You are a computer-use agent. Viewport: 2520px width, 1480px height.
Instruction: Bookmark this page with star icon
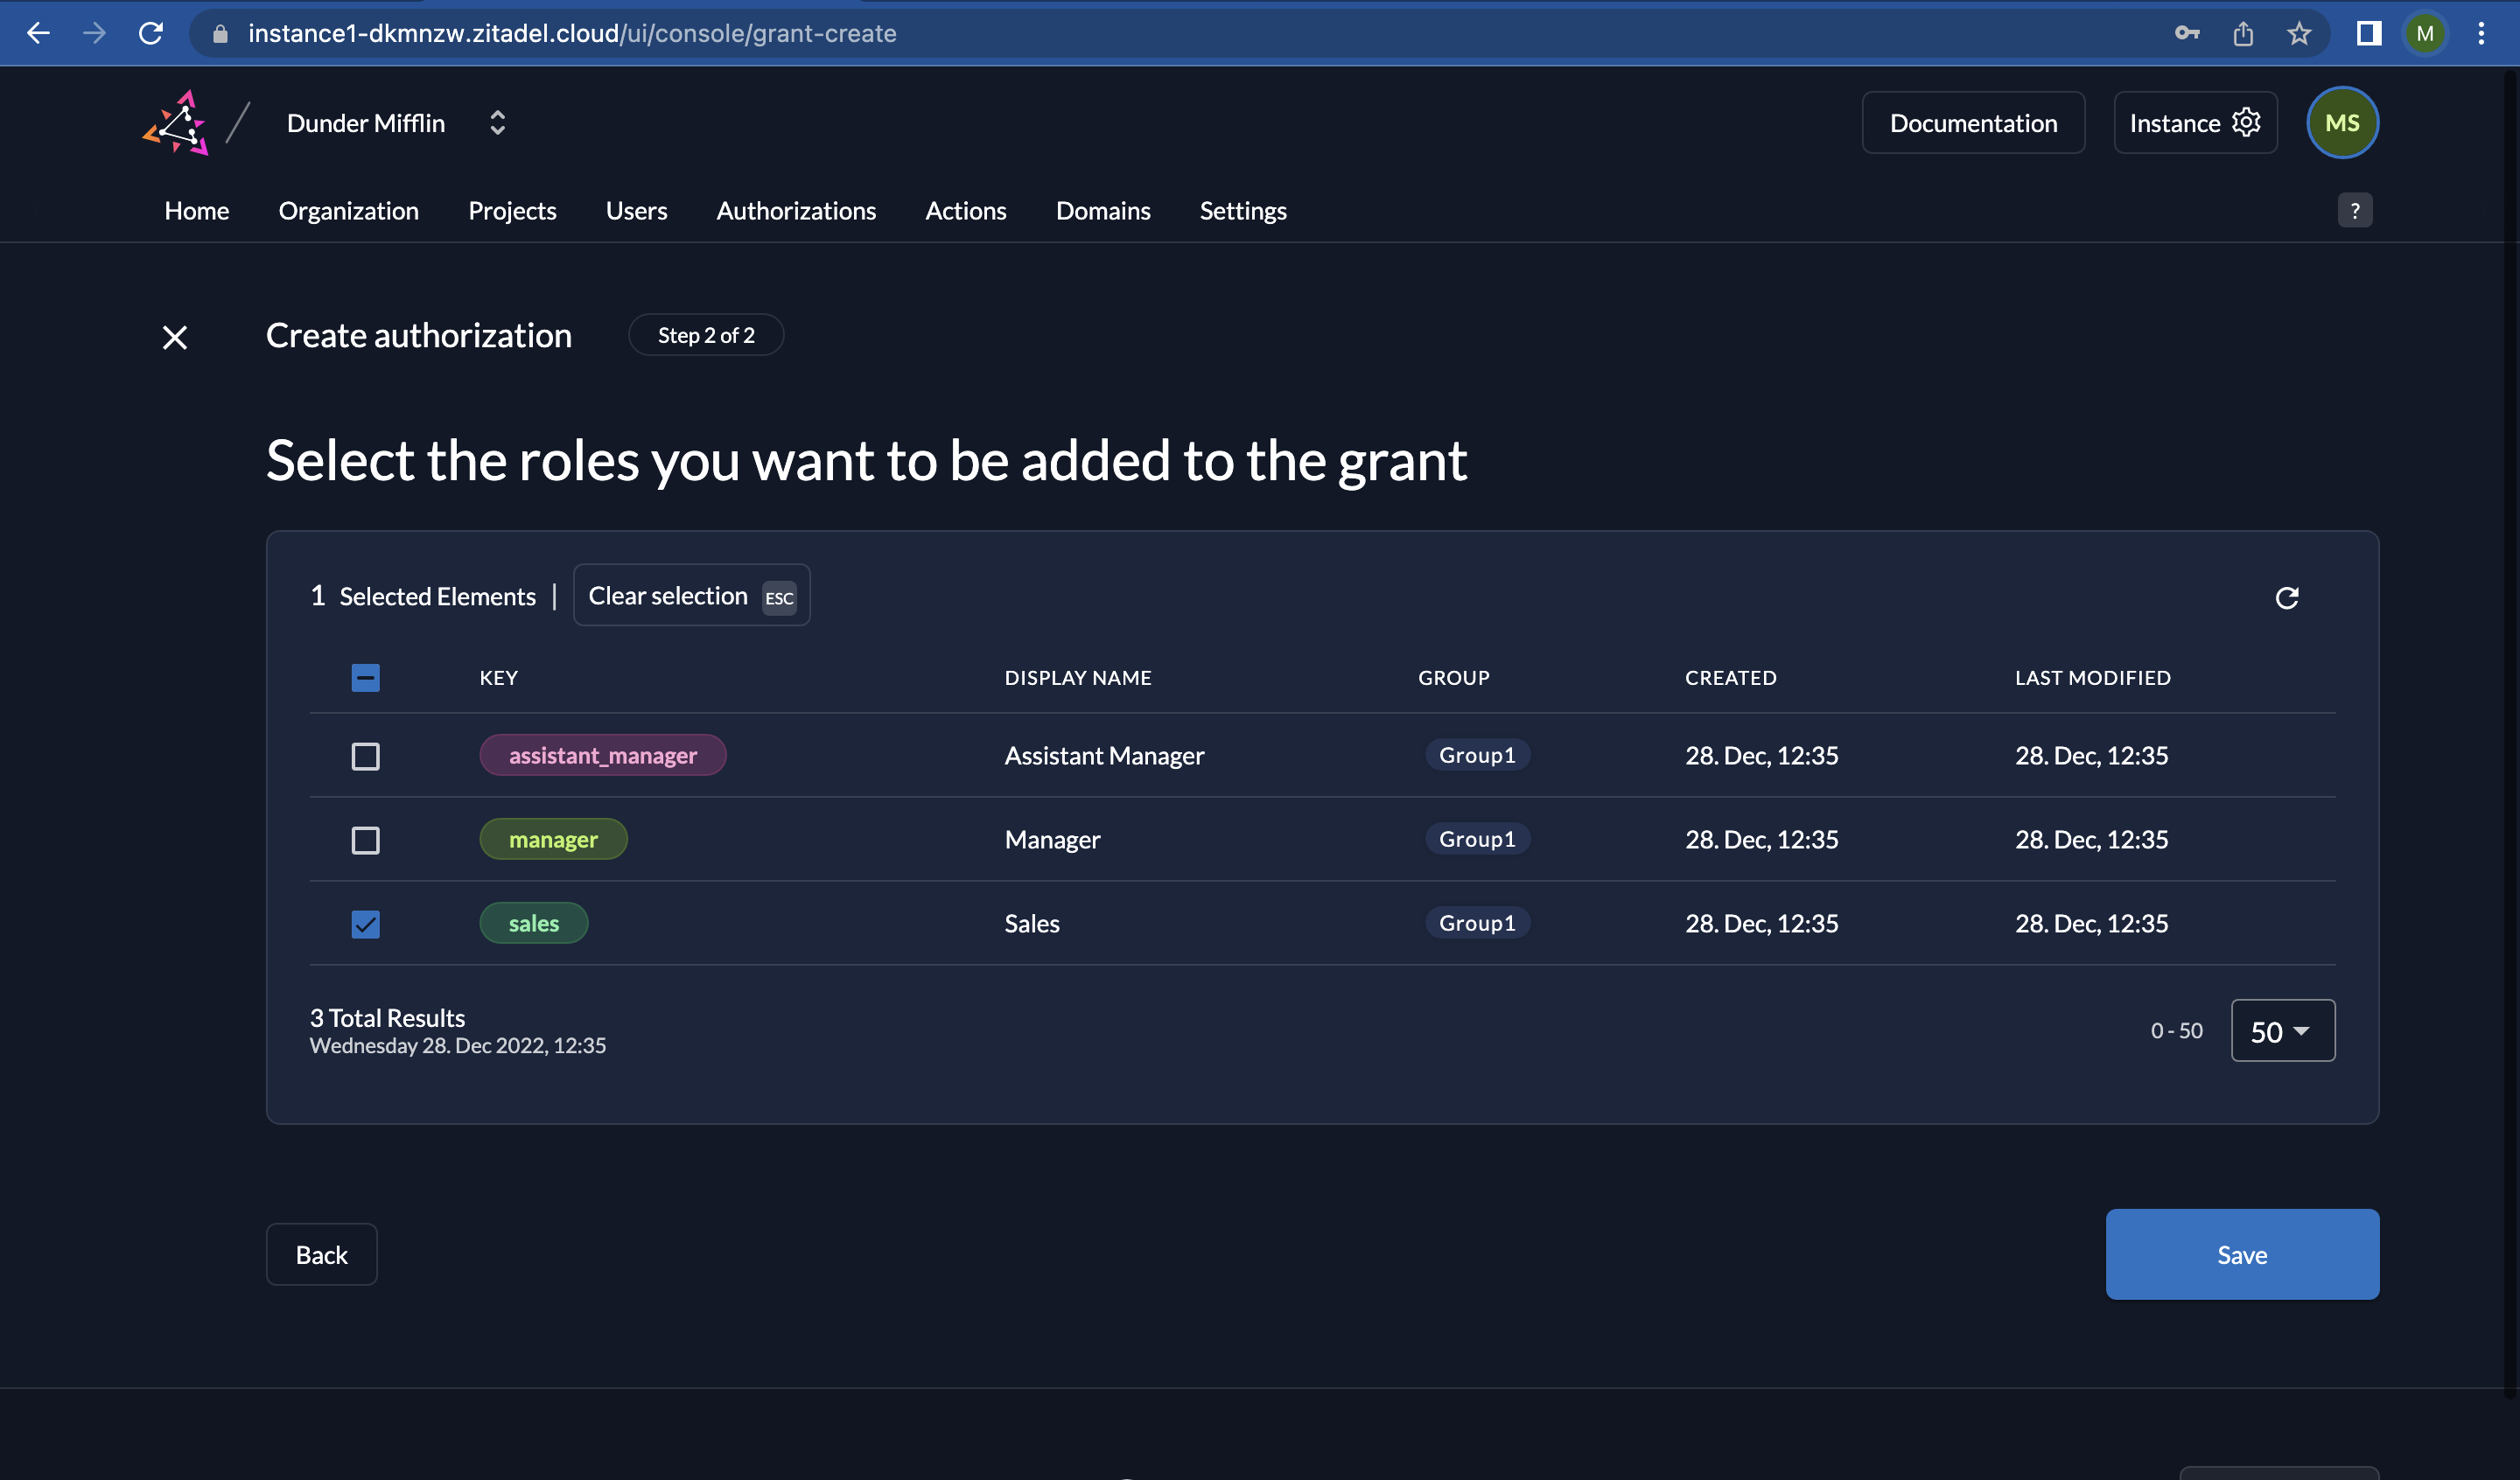click(x=2299, y=33)
